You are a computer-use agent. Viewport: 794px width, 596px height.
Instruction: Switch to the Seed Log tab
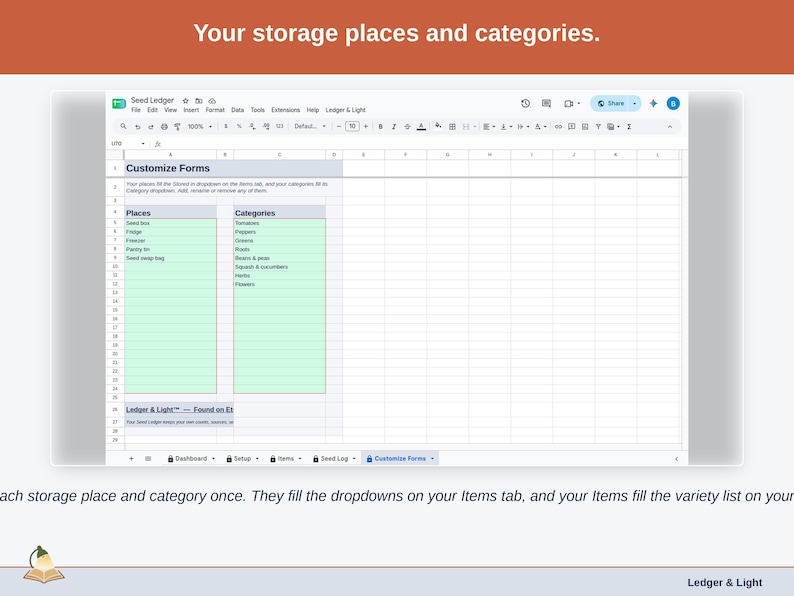334,458
